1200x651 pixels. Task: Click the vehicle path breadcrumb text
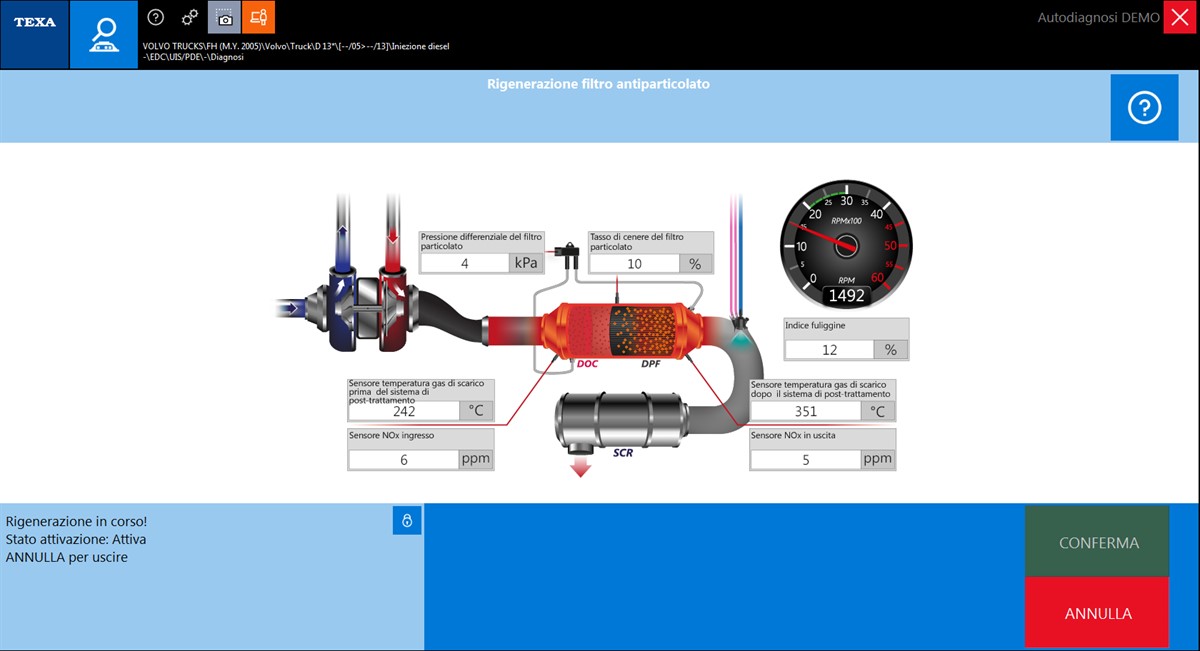(x=296, y=51)
